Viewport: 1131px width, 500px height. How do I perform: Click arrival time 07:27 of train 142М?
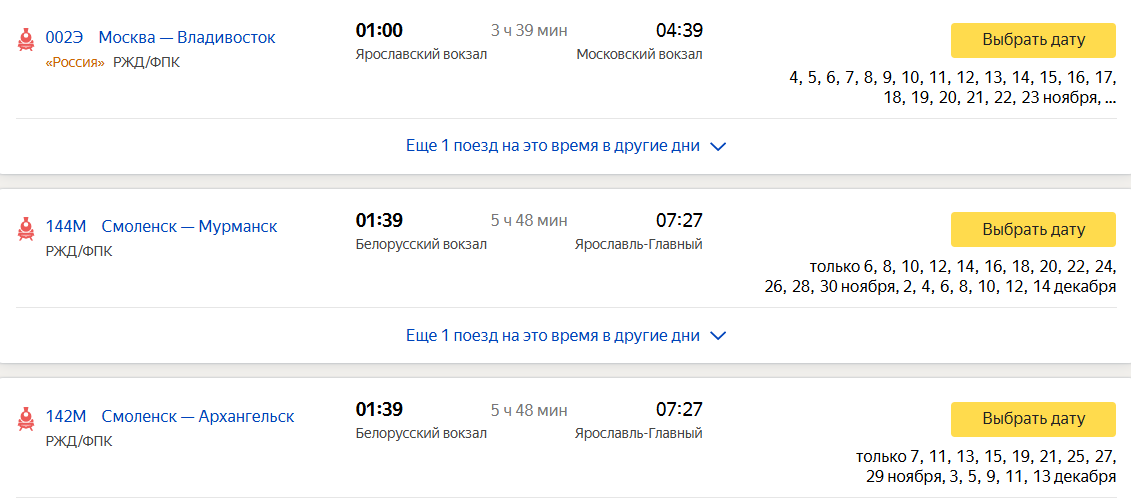point(679,410)
